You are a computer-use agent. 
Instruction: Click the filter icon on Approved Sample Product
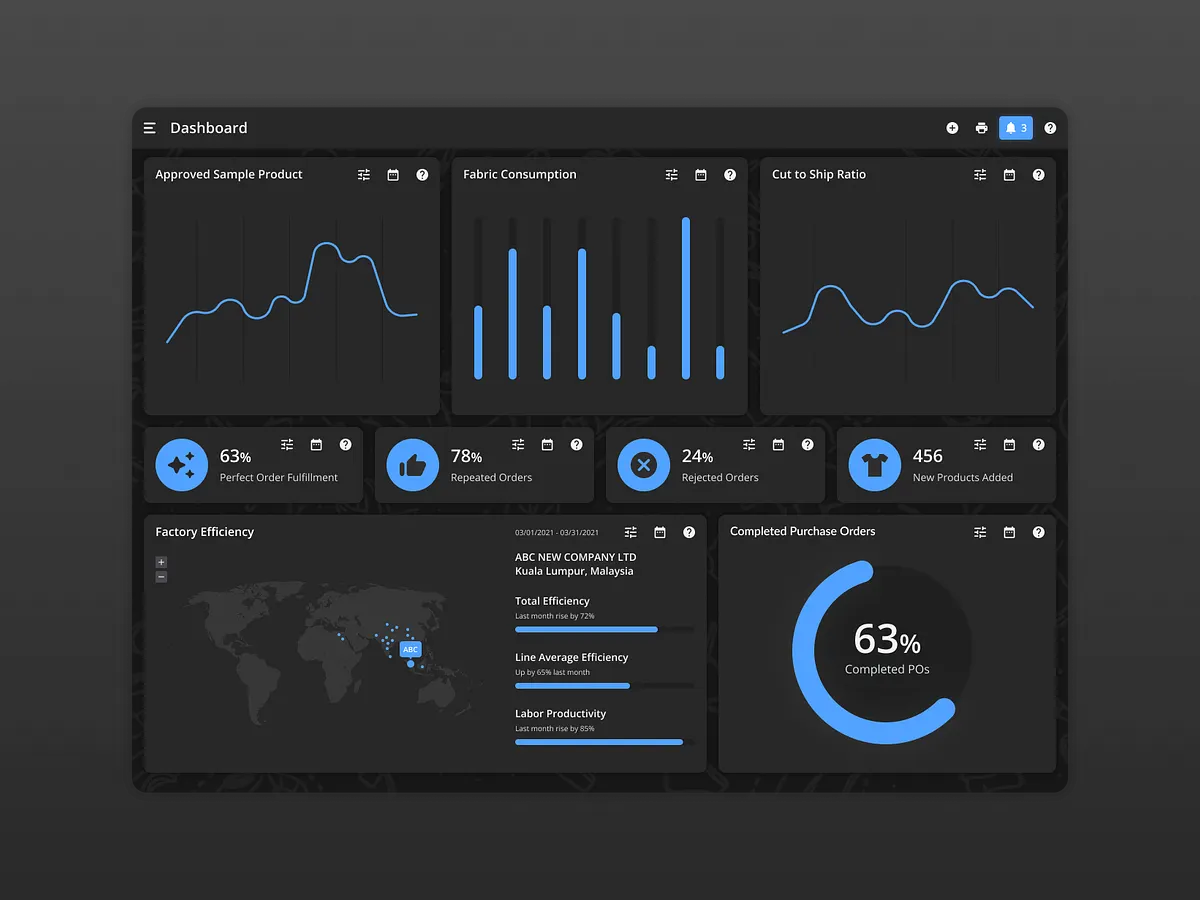tap(364, 174)
